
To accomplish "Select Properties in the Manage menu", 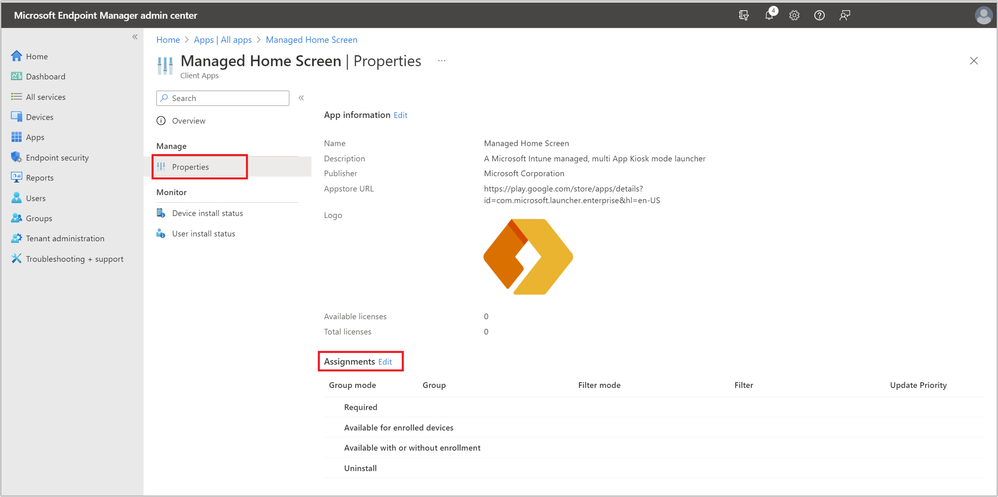I will click(x=190, y=167).
